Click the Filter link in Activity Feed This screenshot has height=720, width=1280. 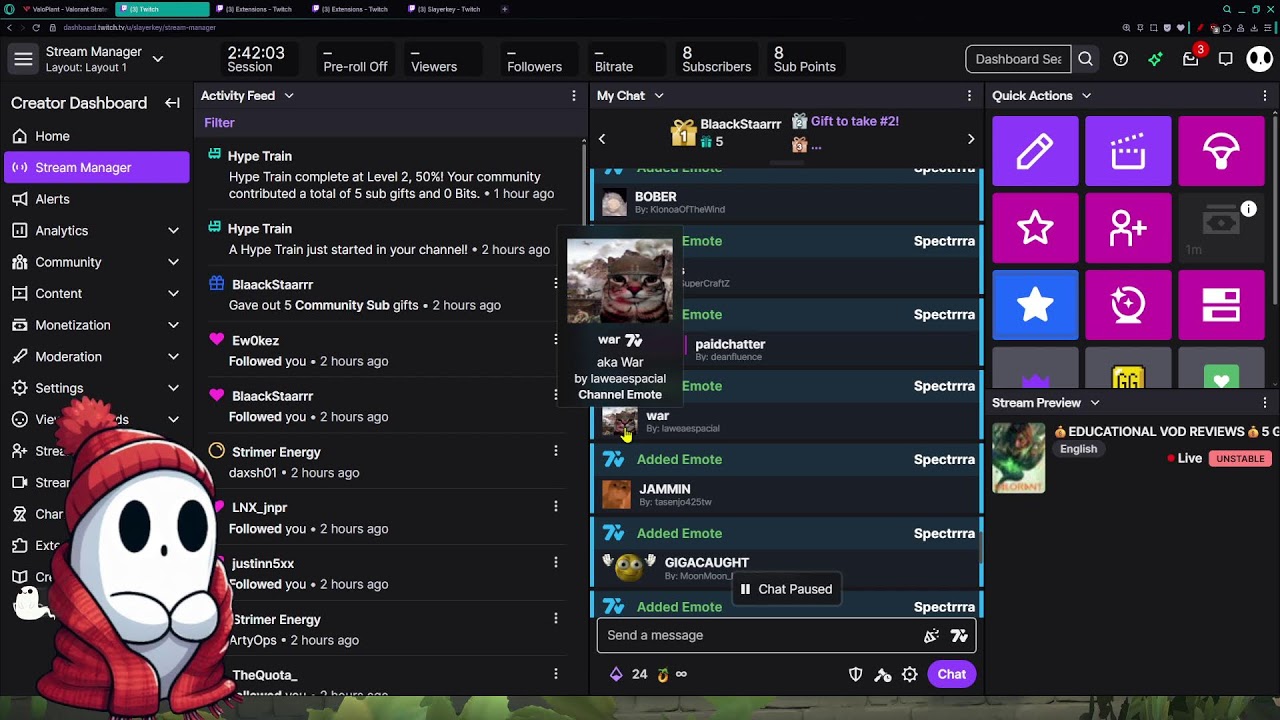(x=219, y=123)
